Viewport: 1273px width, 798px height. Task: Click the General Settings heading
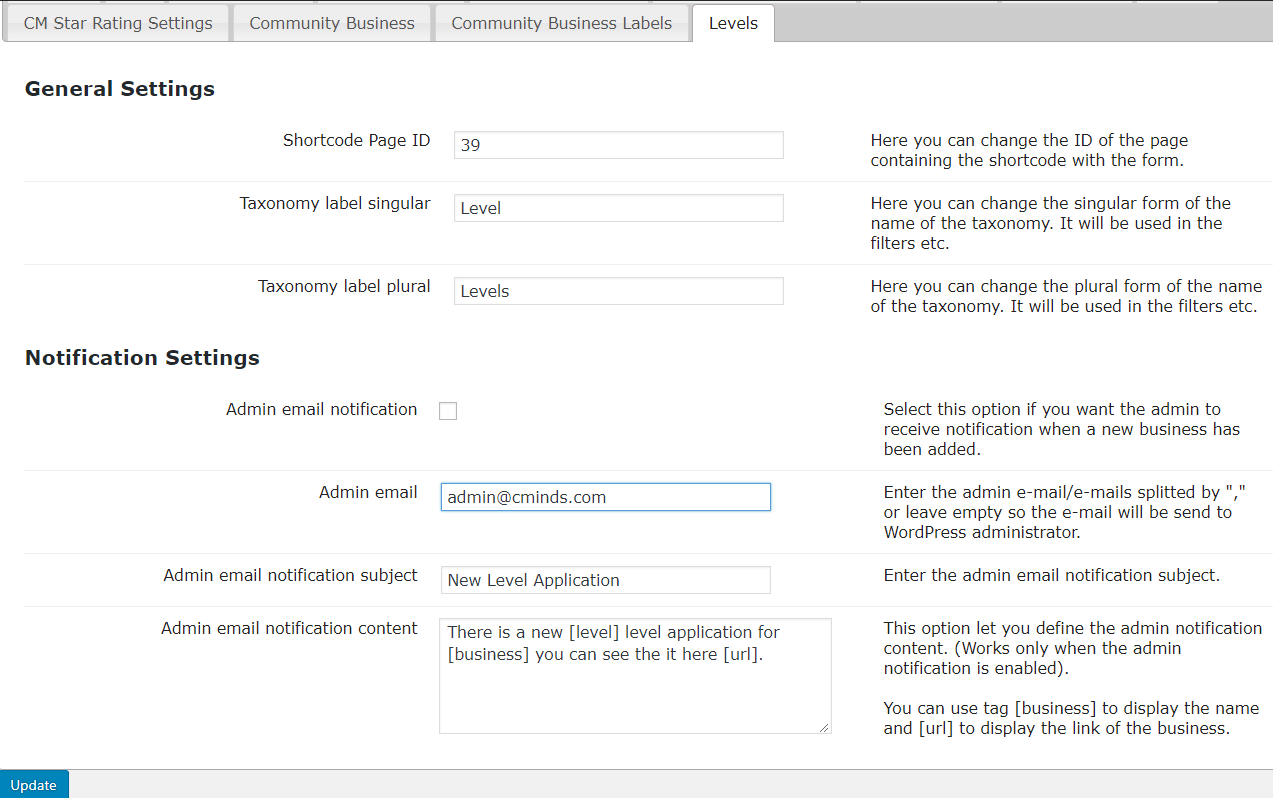tap(120, 89)
